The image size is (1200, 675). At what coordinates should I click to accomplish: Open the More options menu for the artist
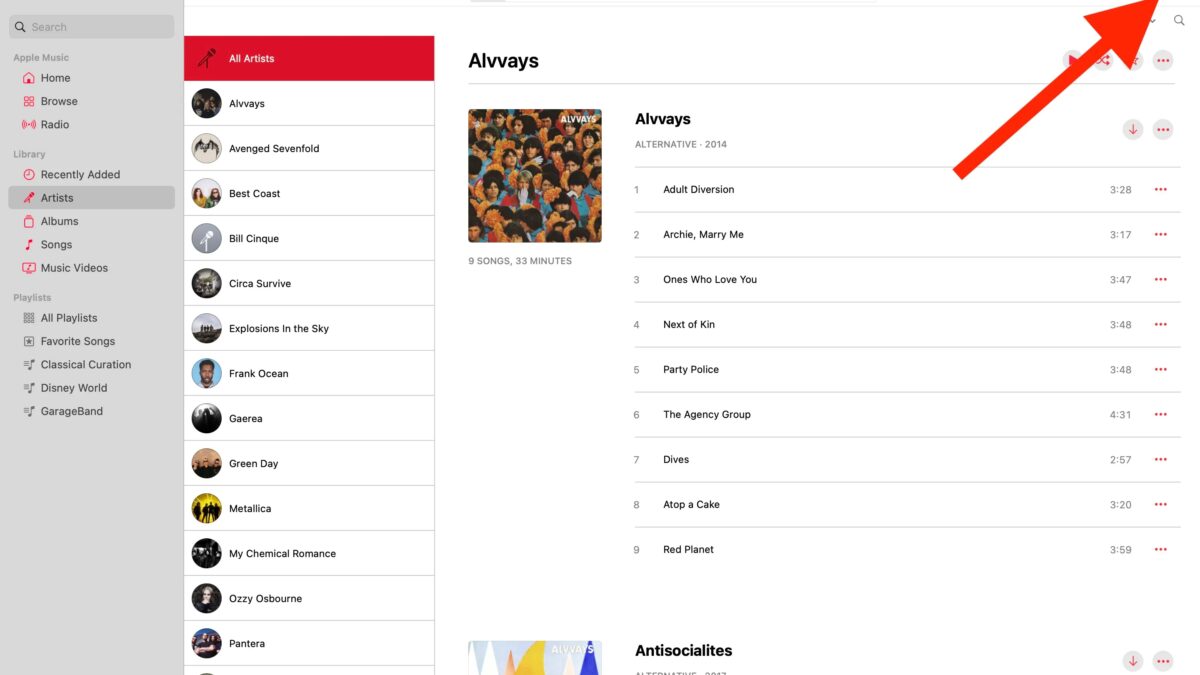1163,60
